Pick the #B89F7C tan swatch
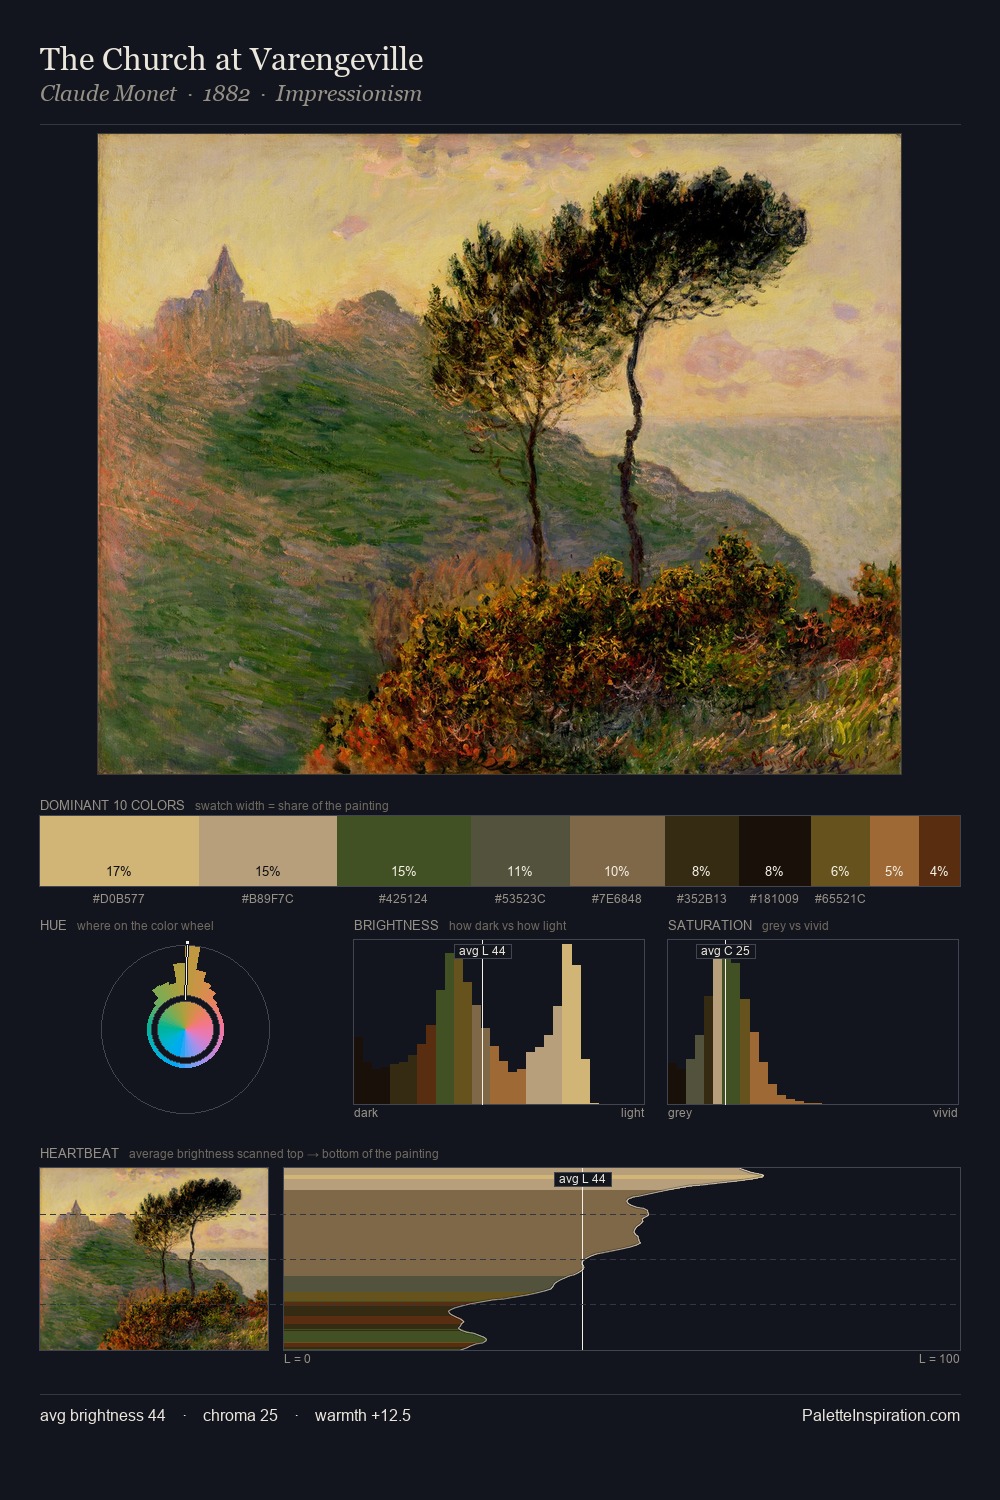 click(268, 851)
